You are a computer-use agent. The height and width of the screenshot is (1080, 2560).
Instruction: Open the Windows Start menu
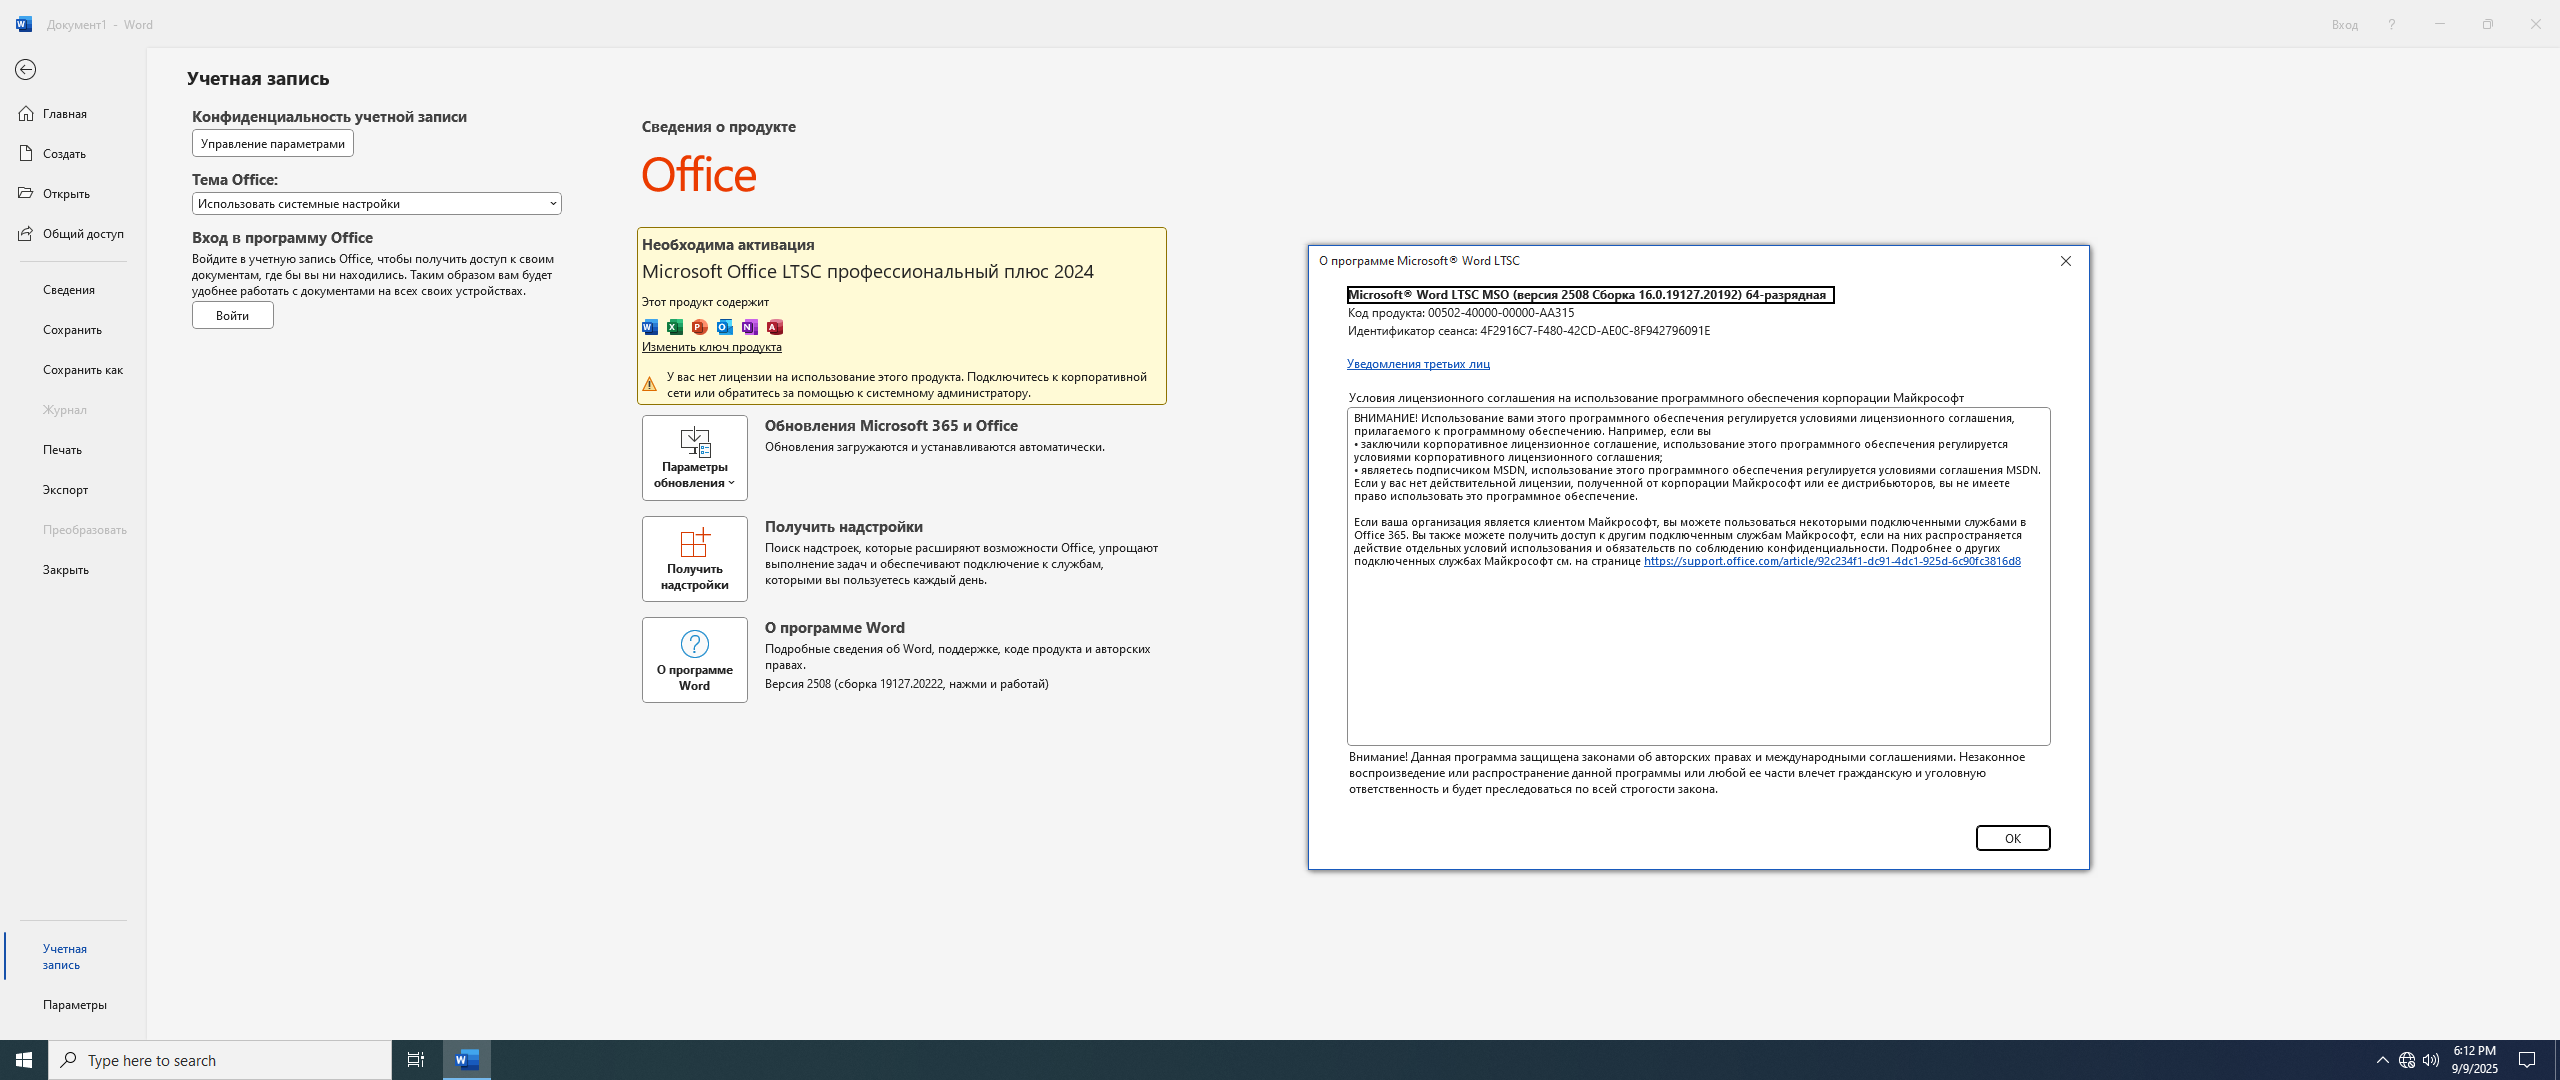24,1060
